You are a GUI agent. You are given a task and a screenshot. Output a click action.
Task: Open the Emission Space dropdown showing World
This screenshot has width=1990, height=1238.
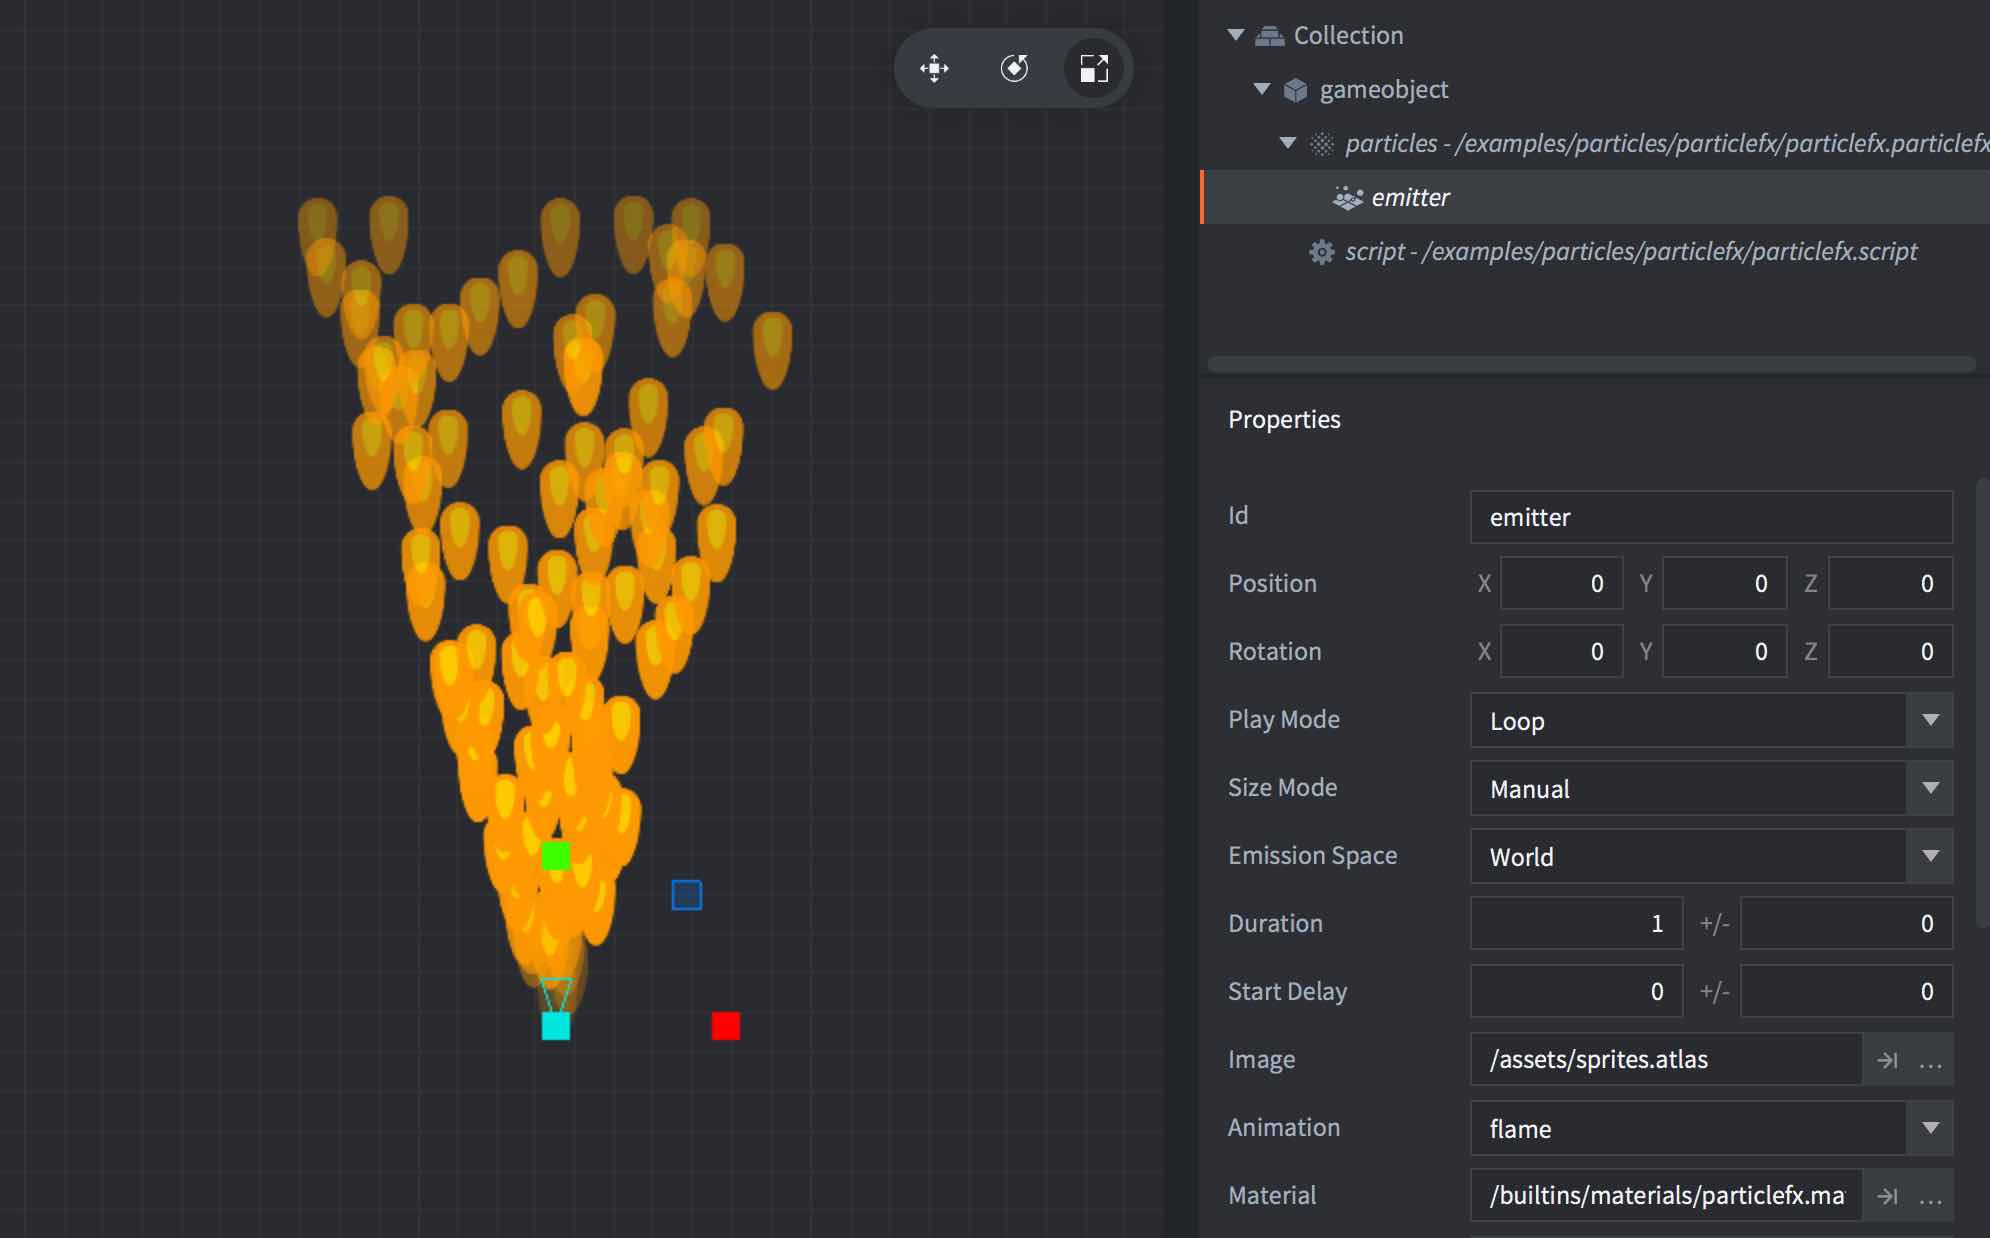[x=1932, y=856]
